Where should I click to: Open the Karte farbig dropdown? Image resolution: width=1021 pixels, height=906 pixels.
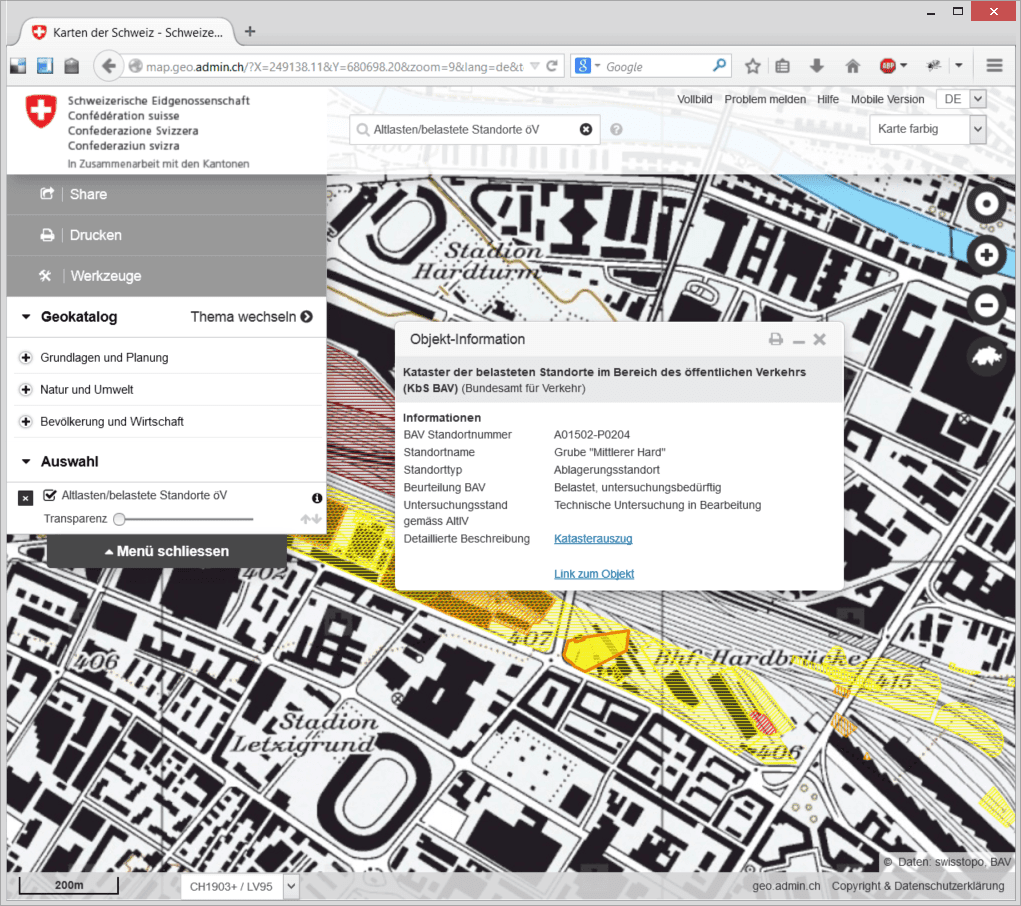click(x=927, y=129)
